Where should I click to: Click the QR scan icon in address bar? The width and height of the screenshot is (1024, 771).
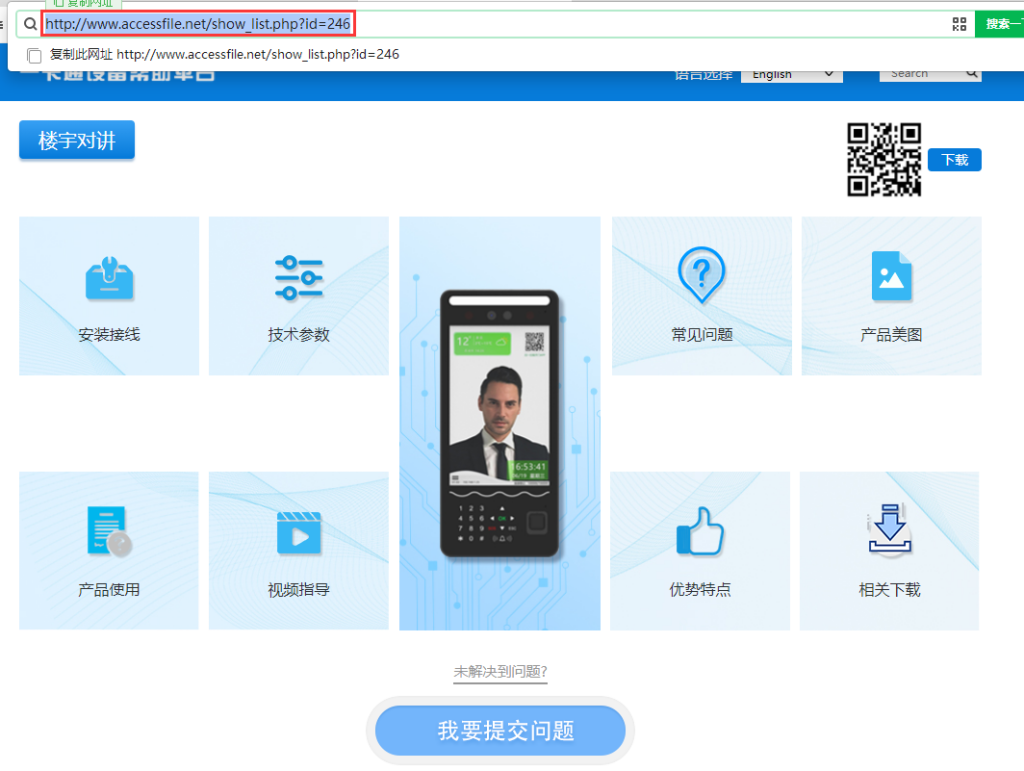959,24
